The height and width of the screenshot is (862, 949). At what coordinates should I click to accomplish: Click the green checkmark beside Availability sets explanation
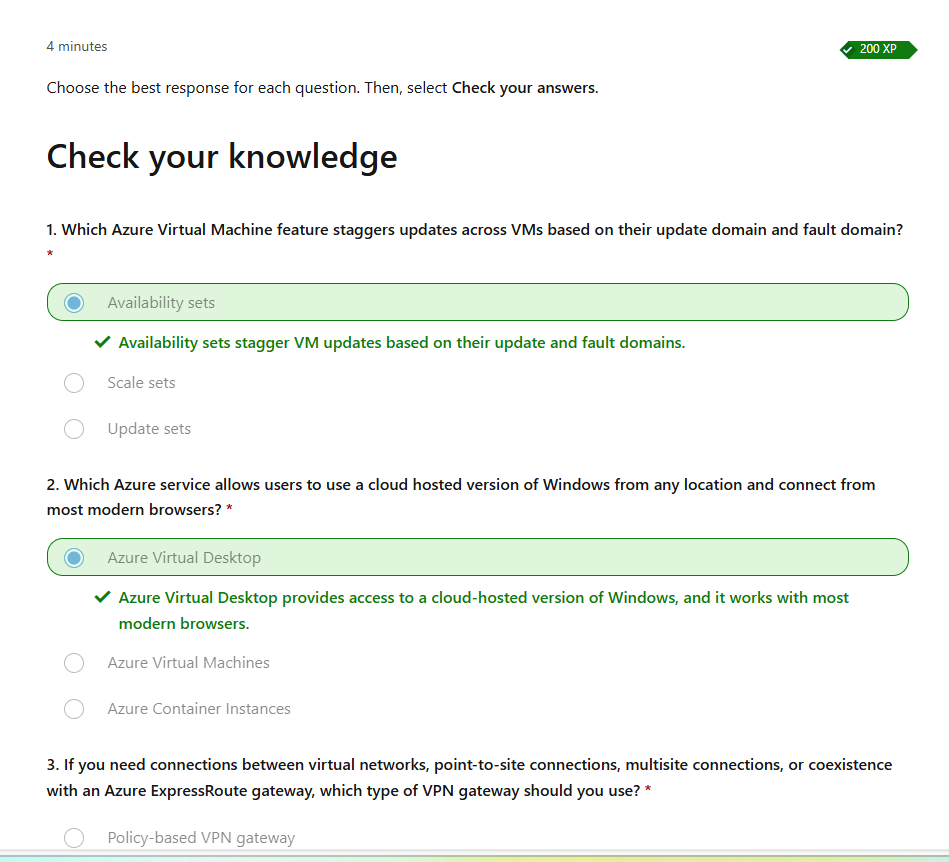pyautogui.click(x=101, y=341)
